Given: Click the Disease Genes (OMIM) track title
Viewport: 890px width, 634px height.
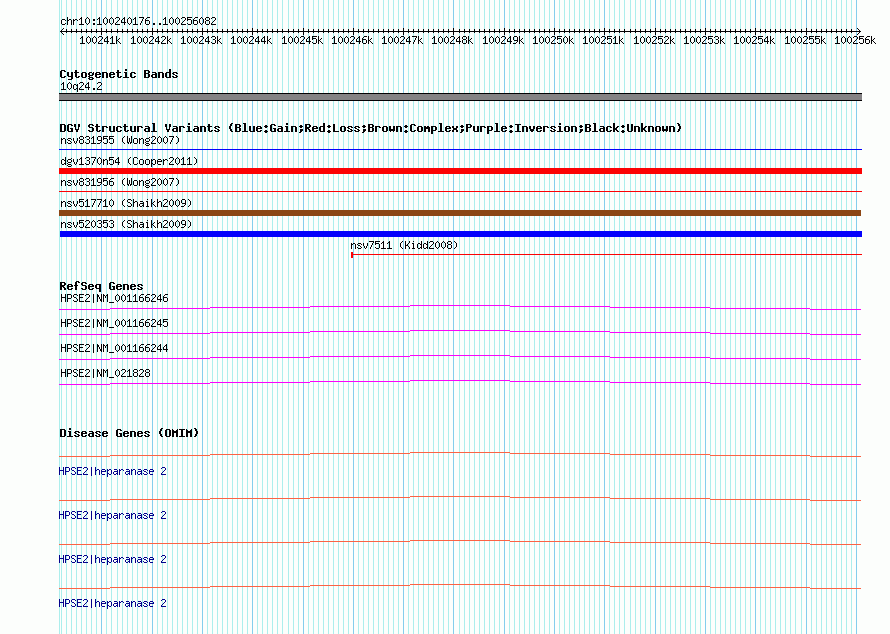Looking at the screenshot, I should 129,433.
